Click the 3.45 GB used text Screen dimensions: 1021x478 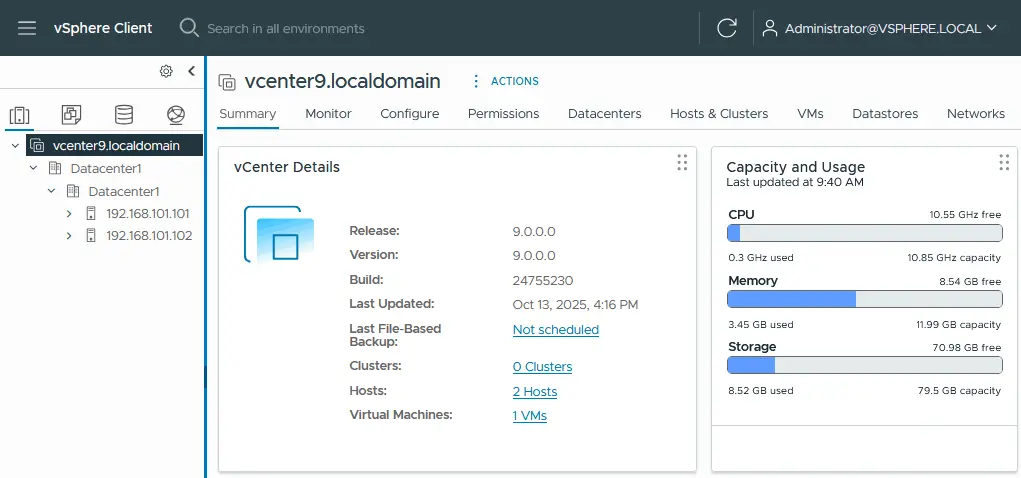coord(761,324)
